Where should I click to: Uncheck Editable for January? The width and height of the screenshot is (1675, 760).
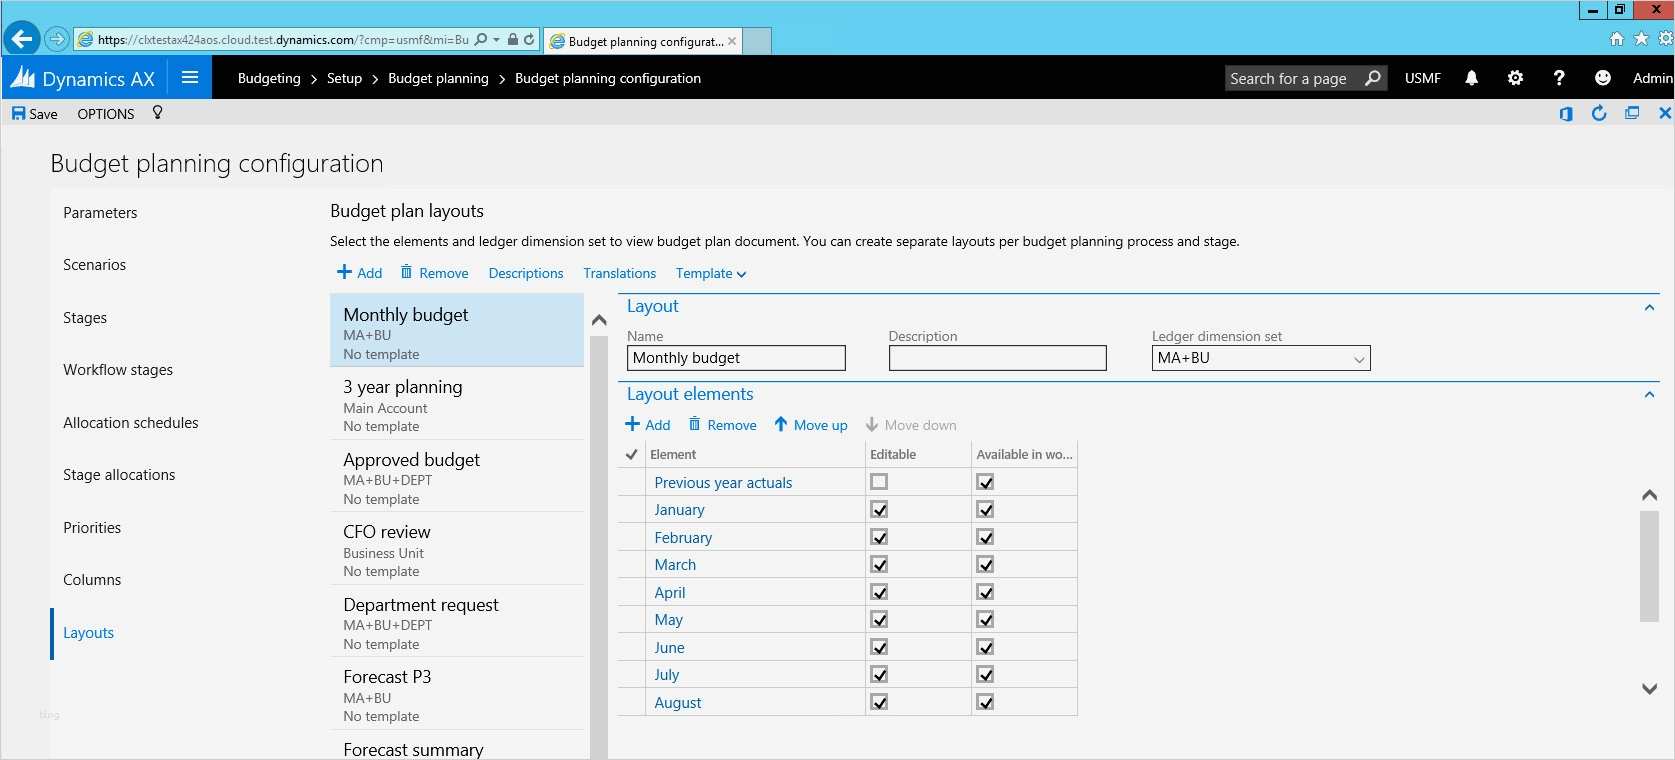click(879, 510)
